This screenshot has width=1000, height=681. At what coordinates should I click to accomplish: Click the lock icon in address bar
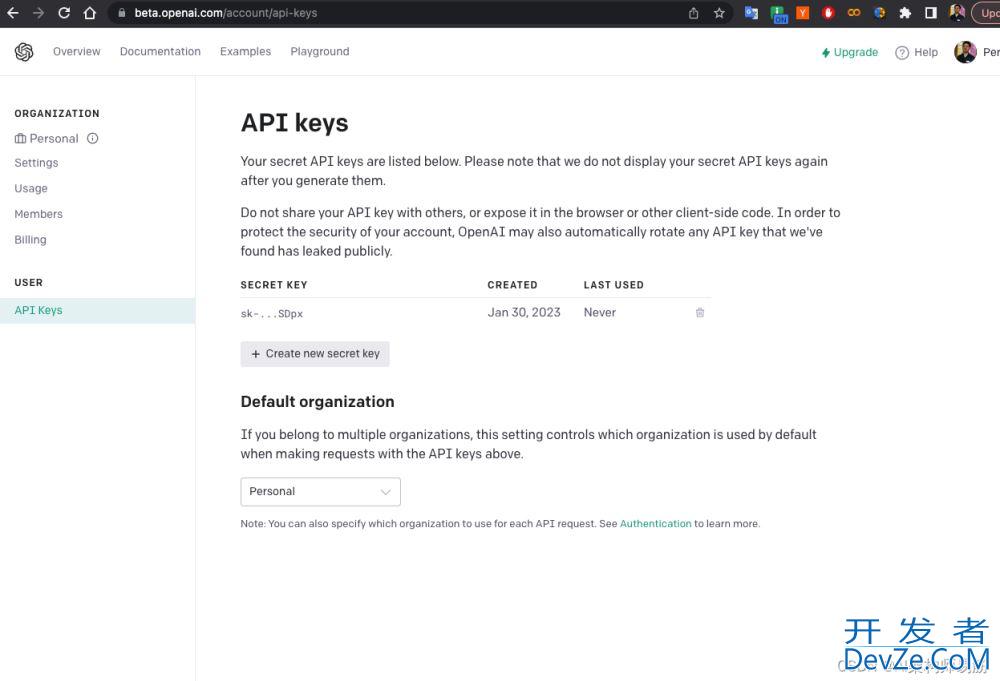coord(122,13)
